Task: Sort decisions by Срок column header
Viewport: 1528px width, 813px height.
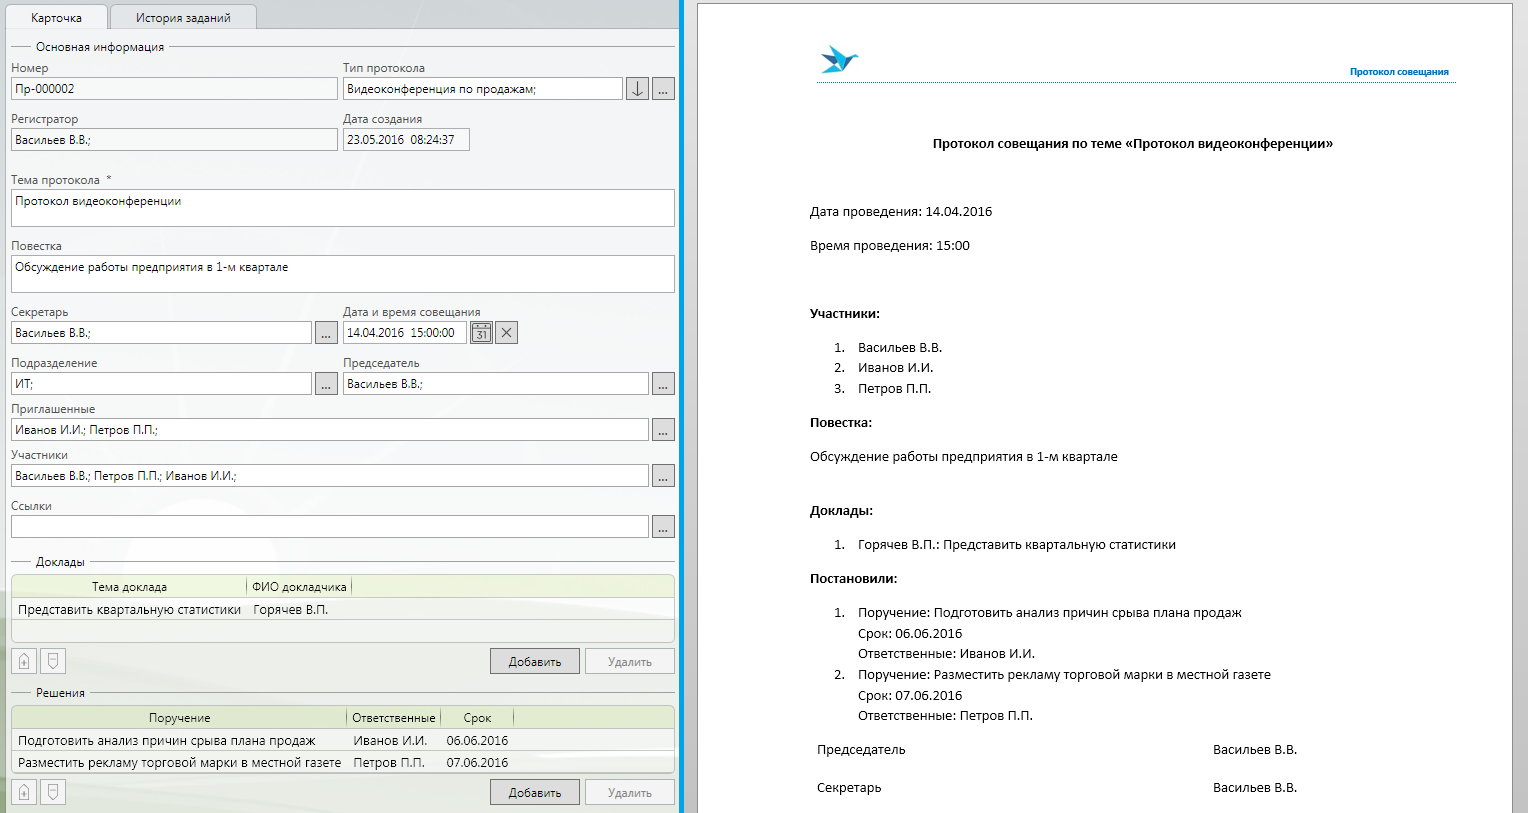Action: click(477, 718)
